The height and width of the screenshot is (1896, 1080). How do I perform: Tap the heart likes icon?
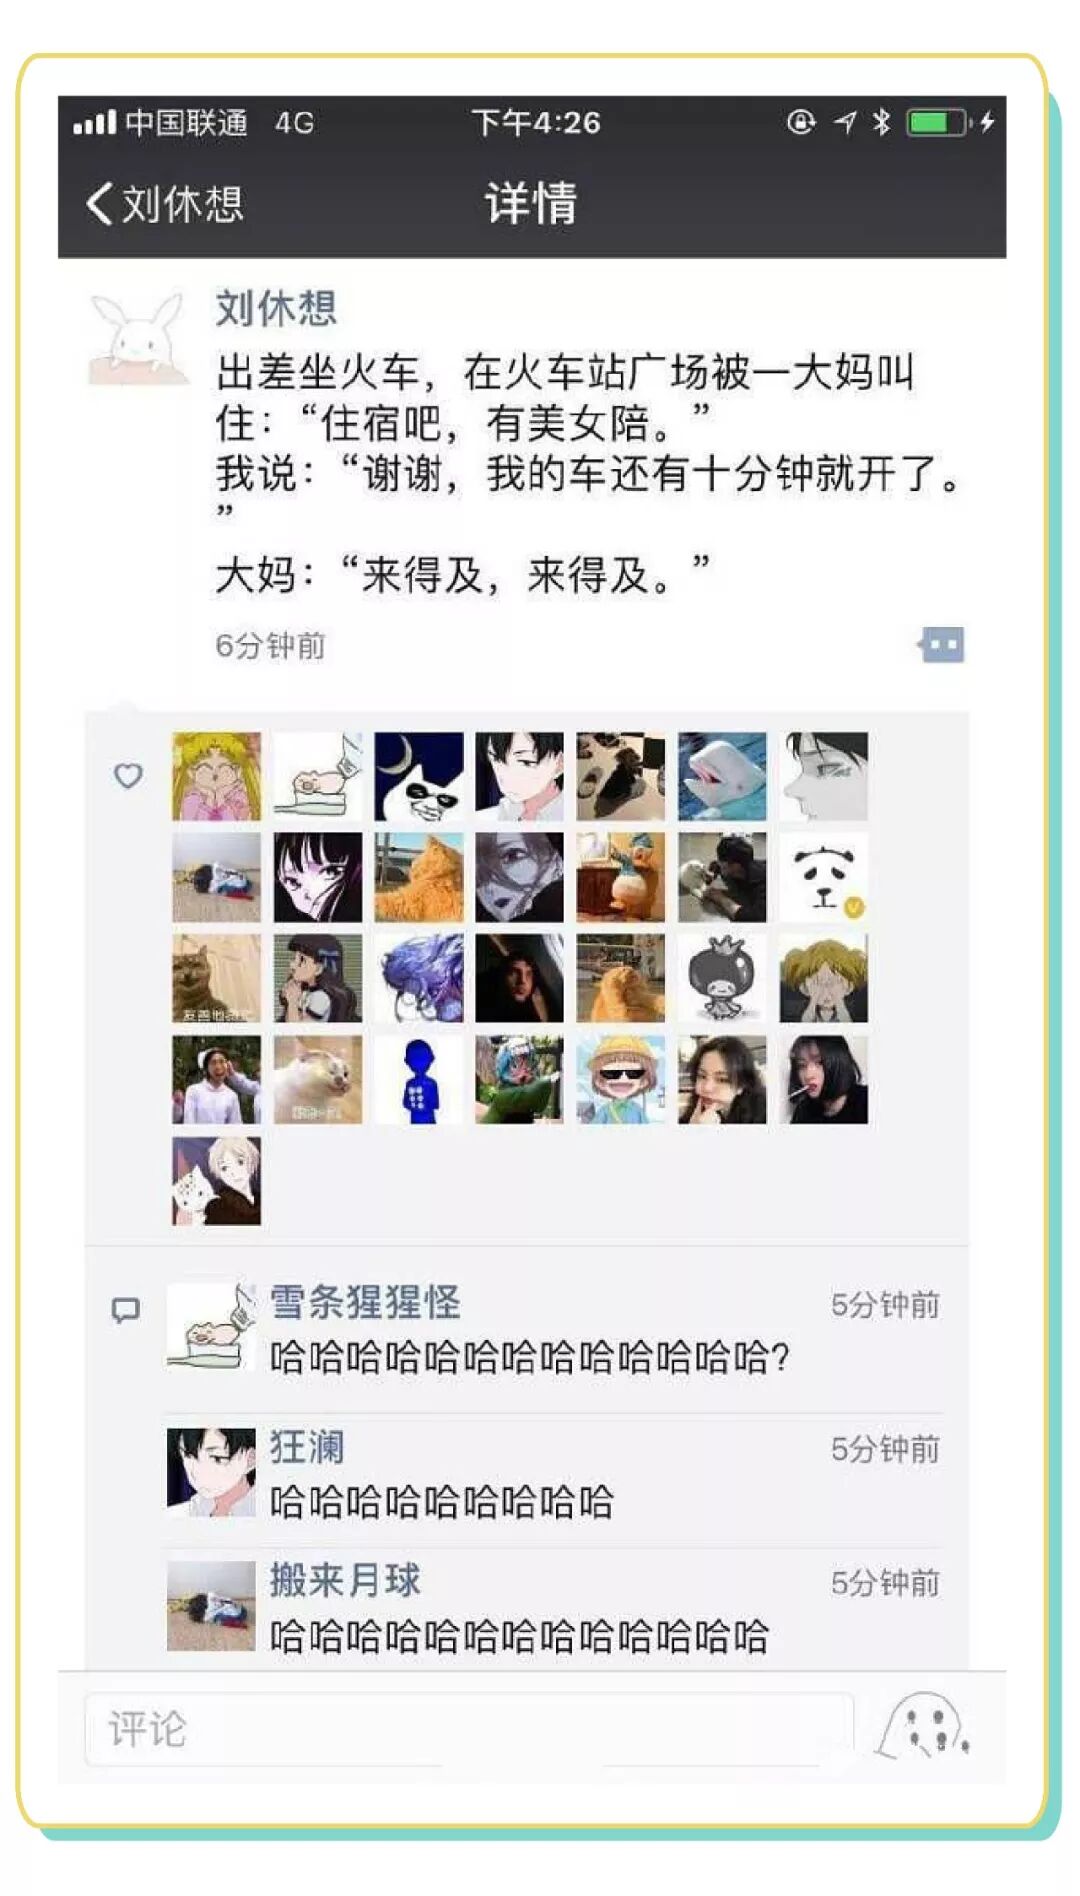(128, 775)
